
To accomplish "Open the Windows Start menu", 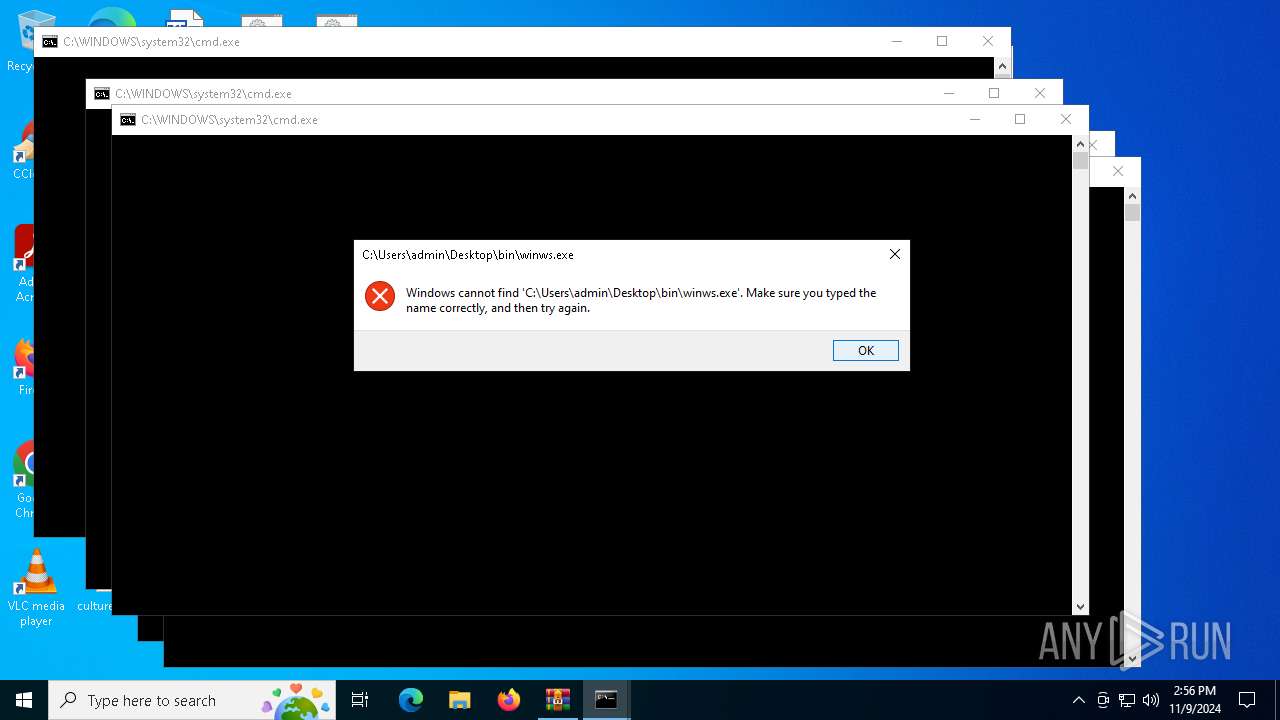I will point(24,700).
